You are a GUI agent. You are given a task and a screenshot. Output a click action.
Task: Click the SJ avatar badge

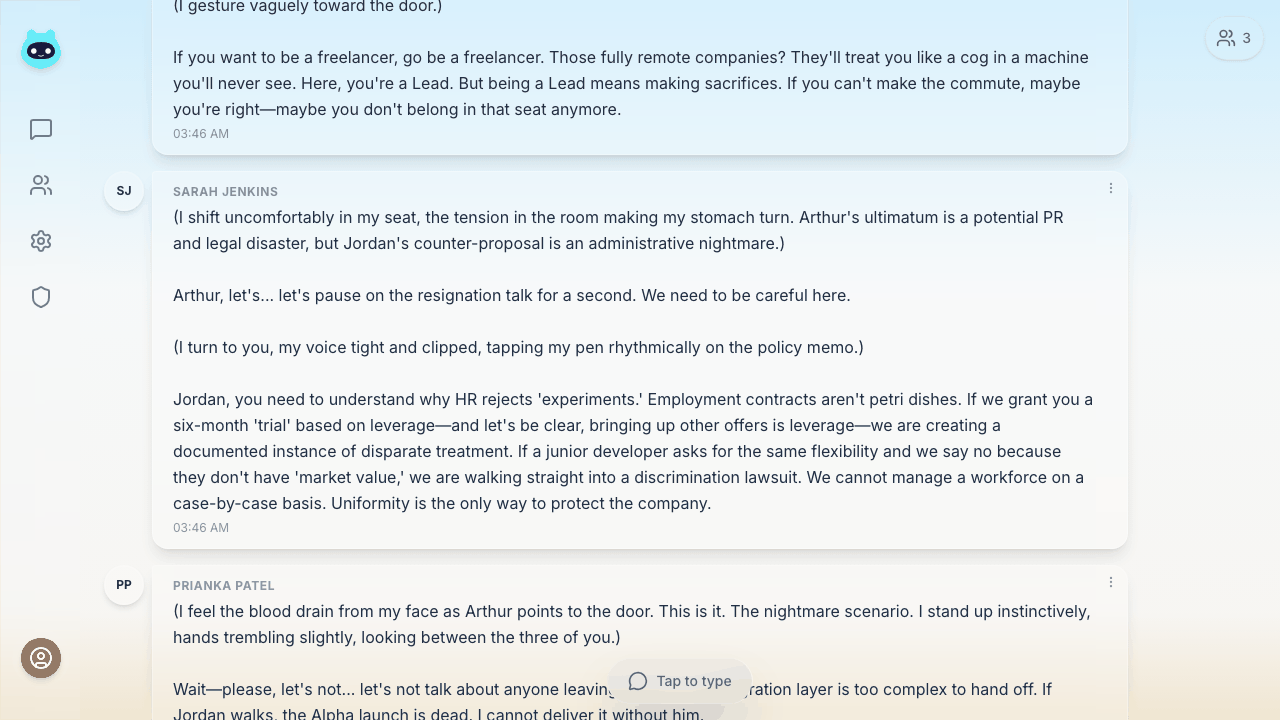click(124, 191)
